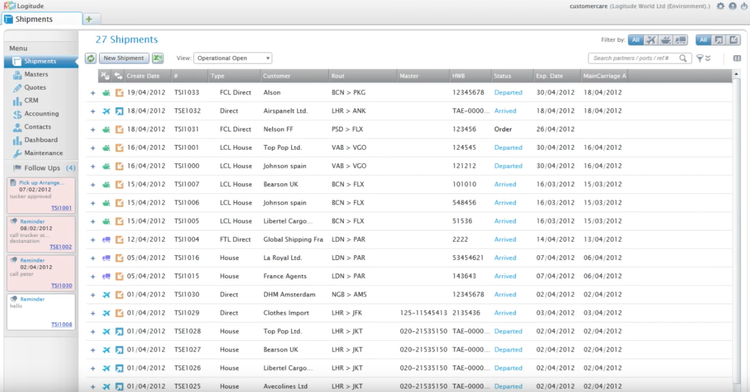Open the View dropdown Operational Open
The image size is (750, 392).
point(232,58)
